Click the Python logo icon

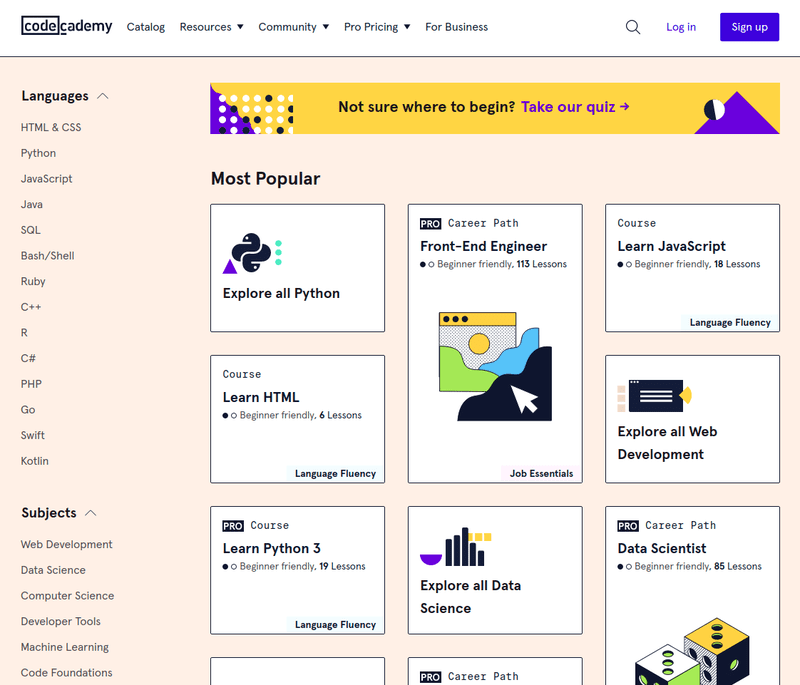[251, 253]
